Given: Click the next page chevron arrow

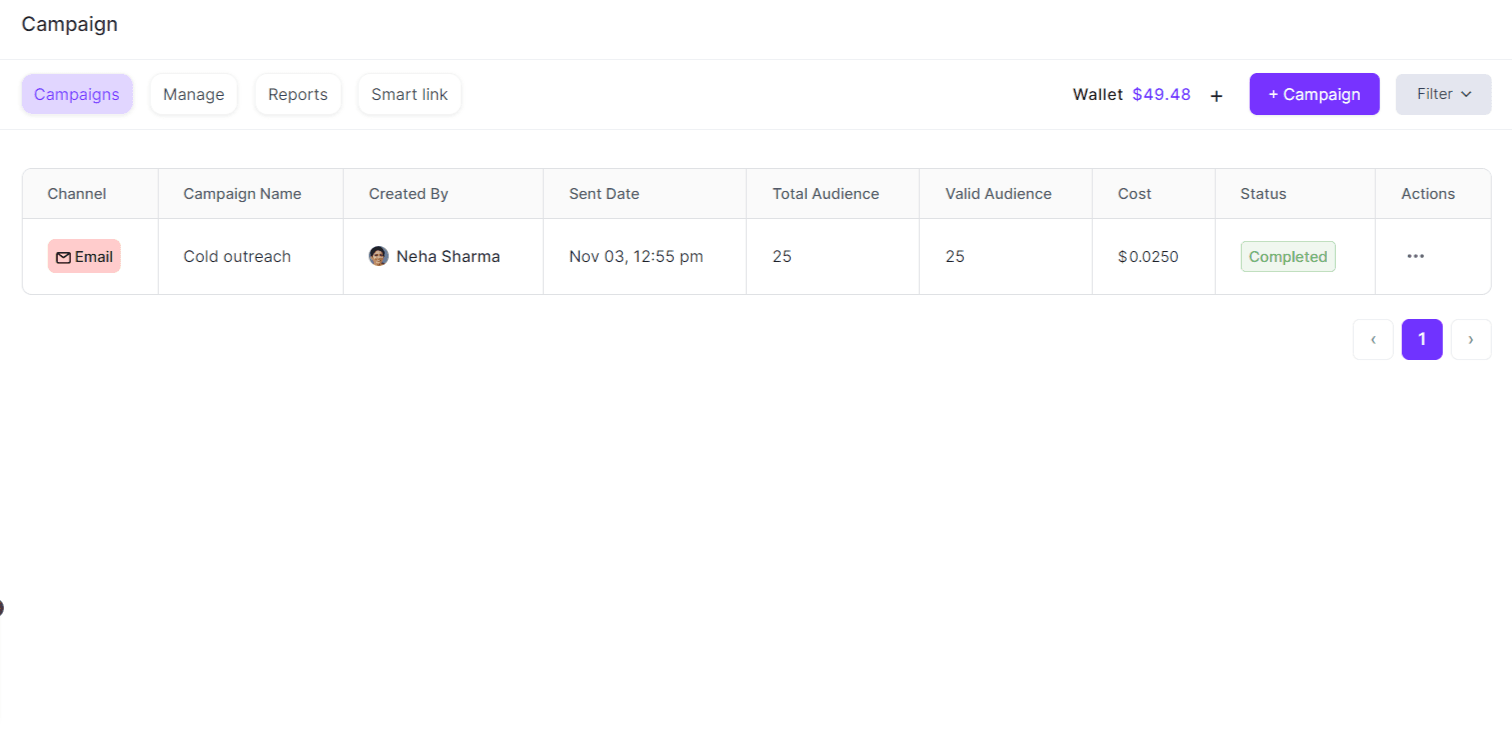Looking at the screenshot, I should [x=1471, y=339].
